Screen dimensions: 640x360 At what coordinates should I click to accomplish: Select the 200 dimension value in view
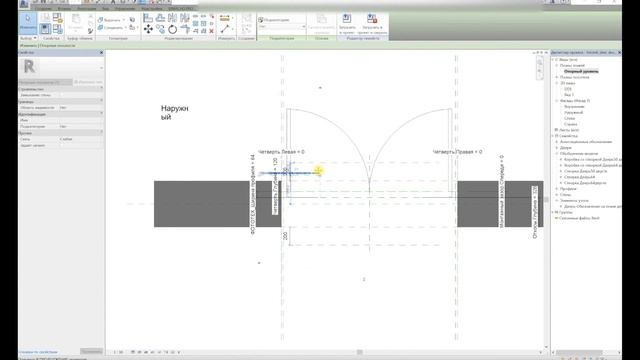(285, 236)
